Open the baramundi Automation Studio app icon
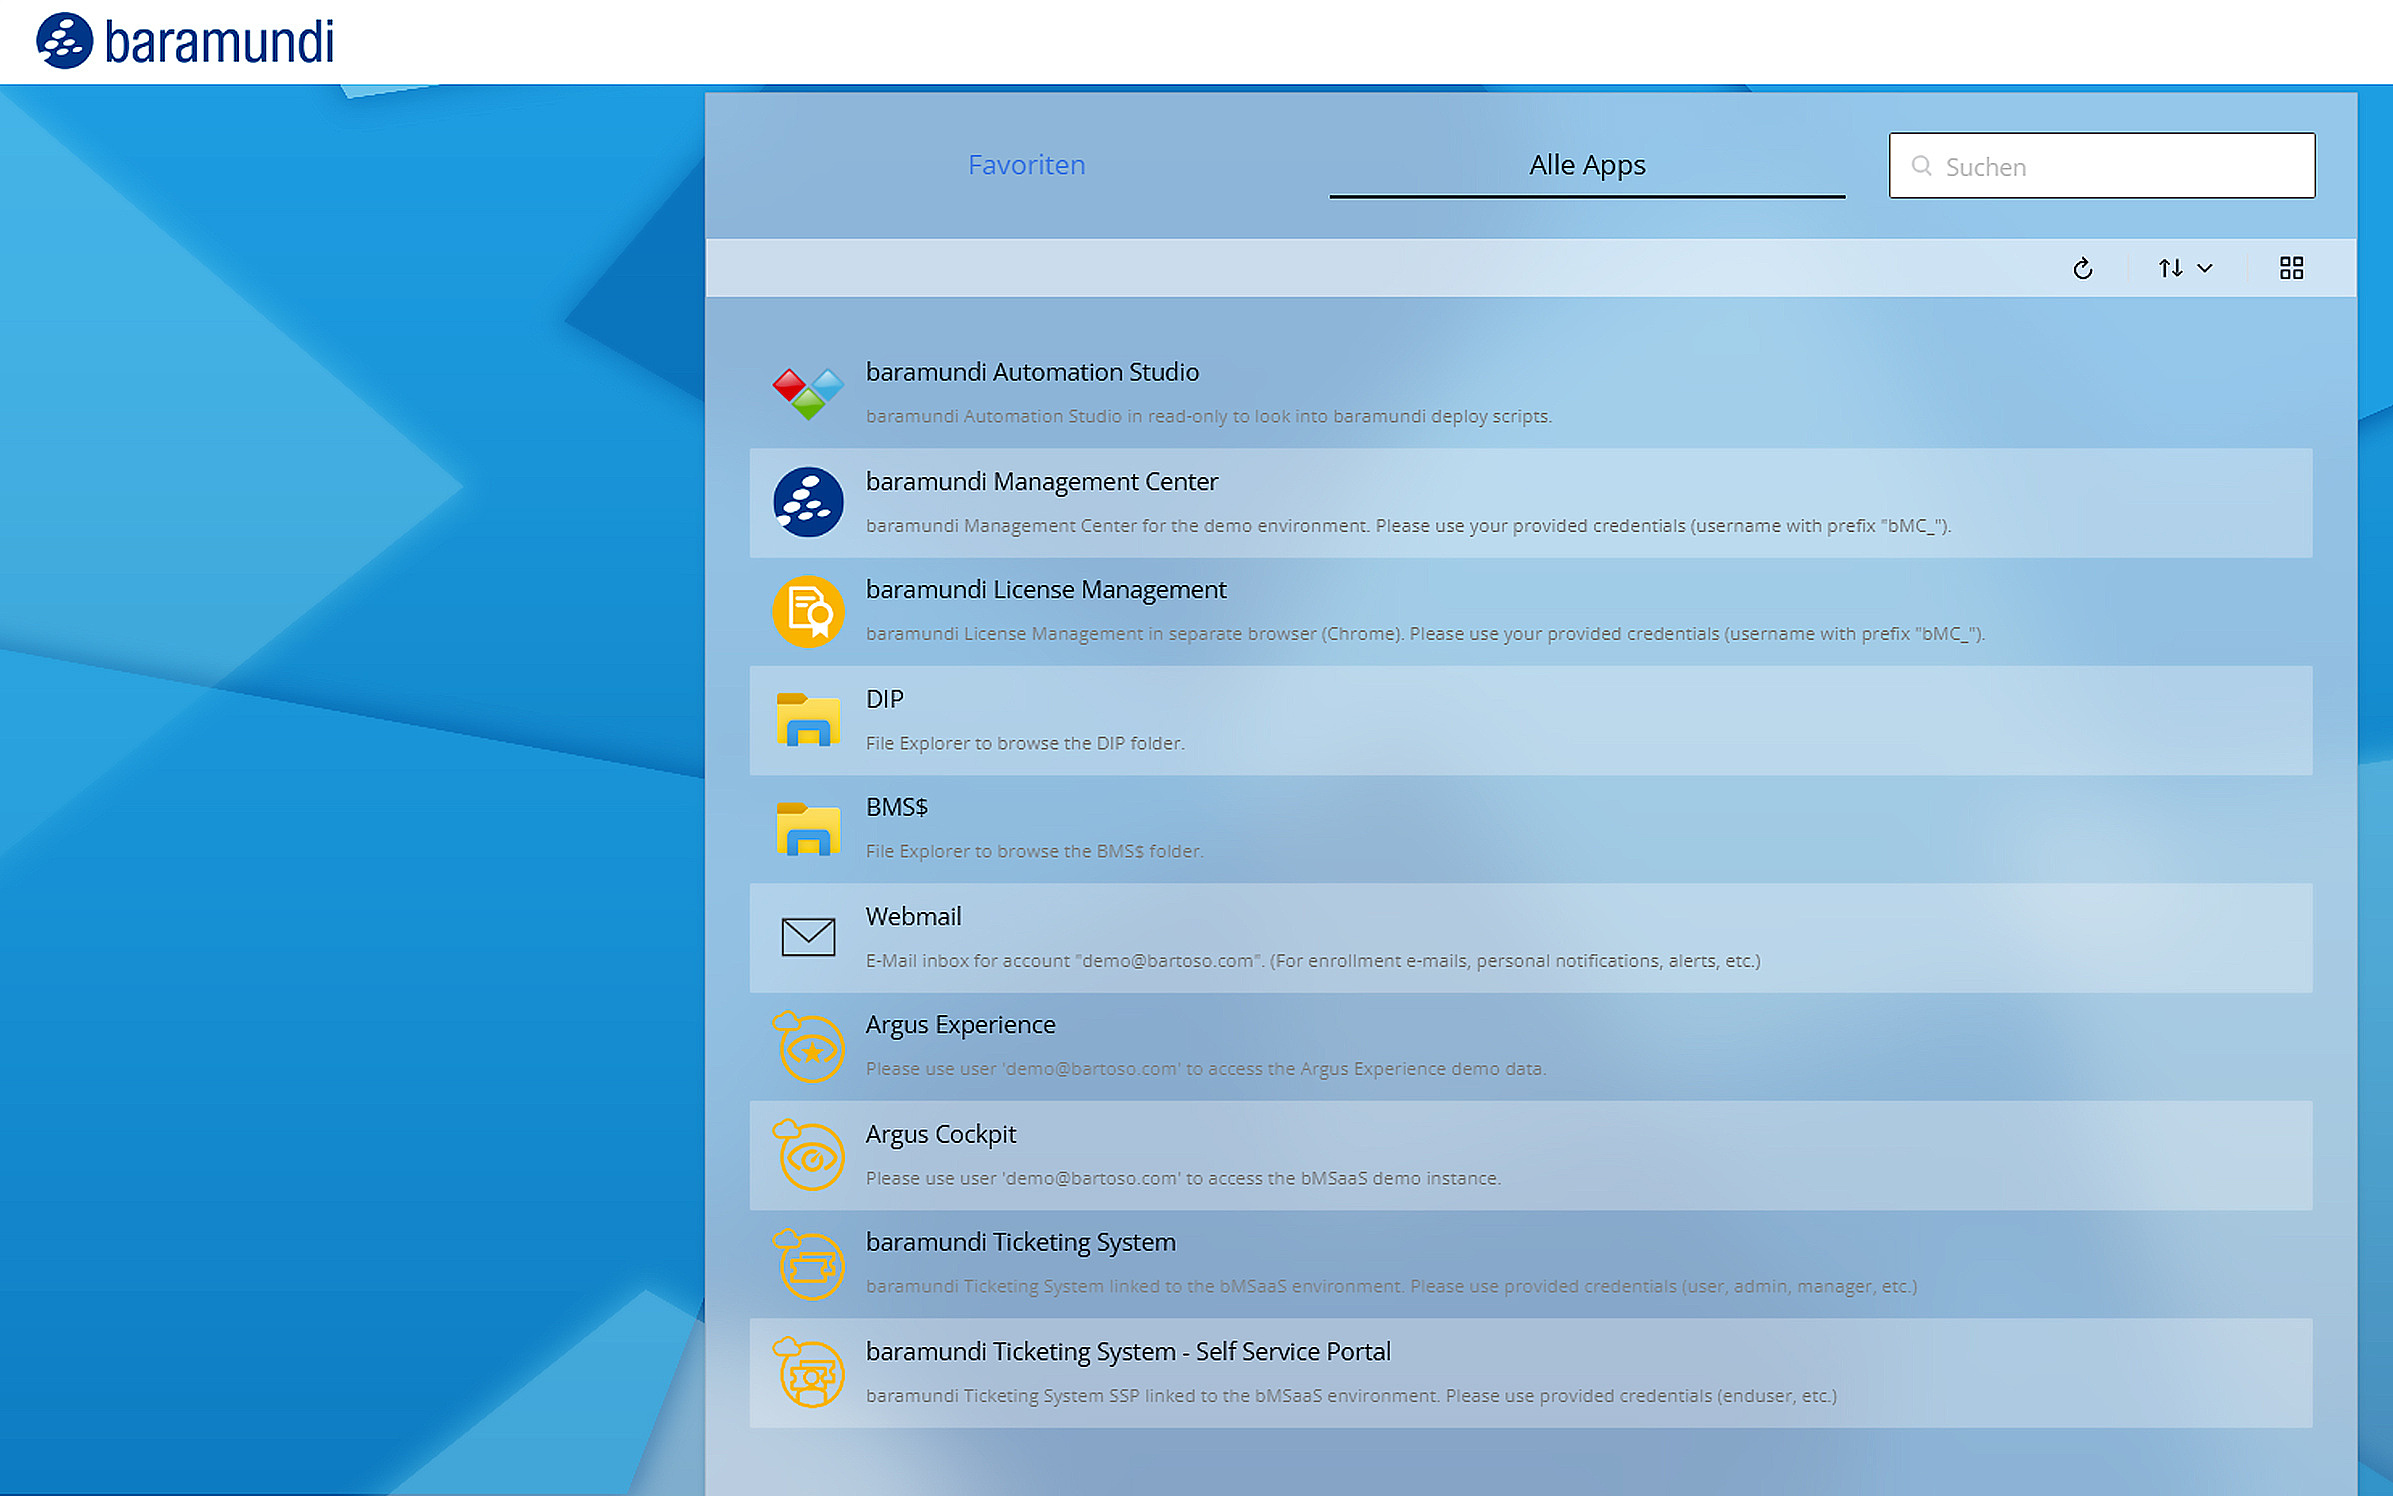Viewport: 2393px width, 1496px height. [x=806, y=392]
